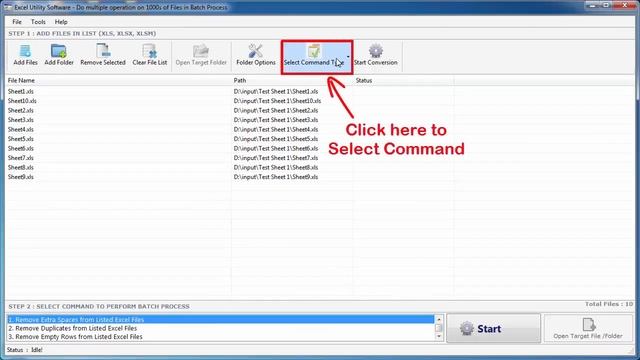
Task: Click the command list scrollbar thumb
Action: pyautogui.click(x=439, y=328)
